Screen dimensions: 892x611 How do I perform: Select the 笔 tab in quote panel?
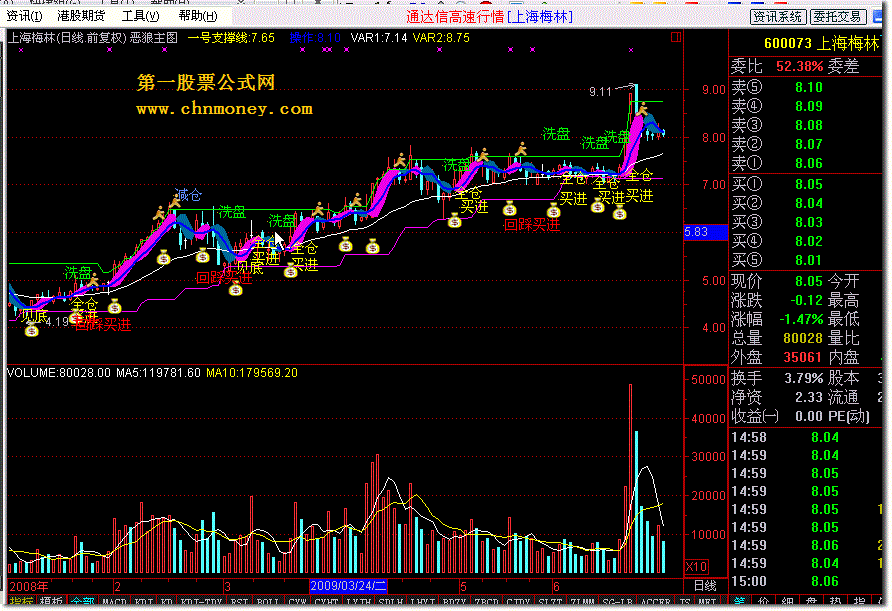click(740, 601)
